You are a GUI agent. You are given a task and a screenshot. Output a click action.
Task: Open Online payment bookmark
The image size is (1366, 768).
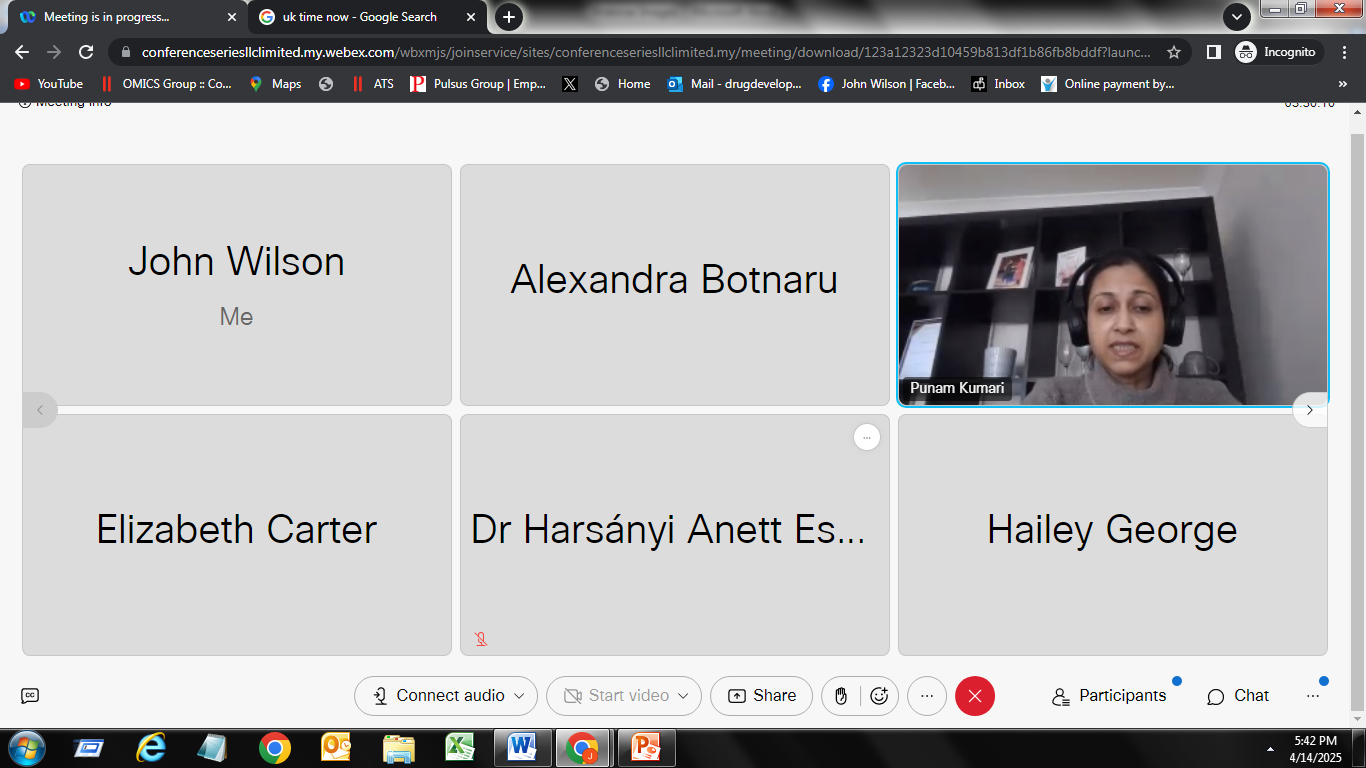pos(1107,84)
